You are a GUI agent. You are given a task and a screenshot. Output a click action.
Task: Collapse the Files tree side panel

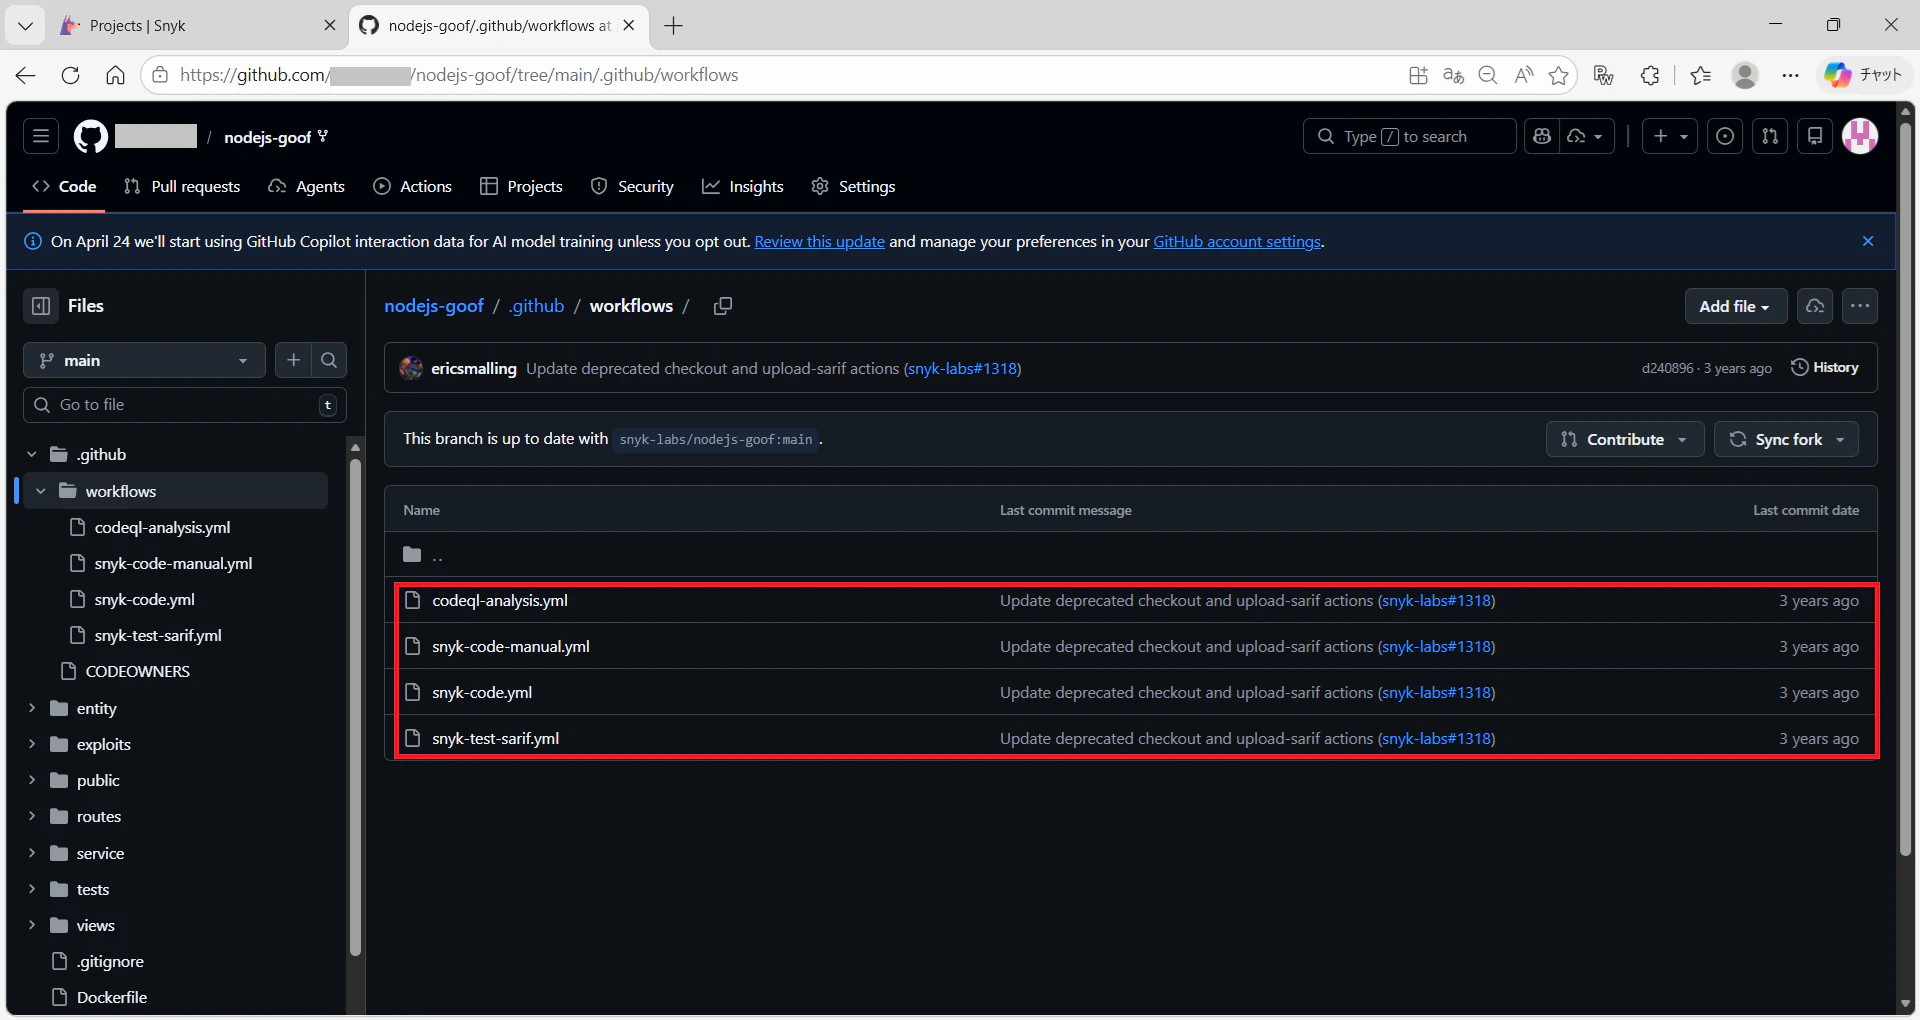41,306
